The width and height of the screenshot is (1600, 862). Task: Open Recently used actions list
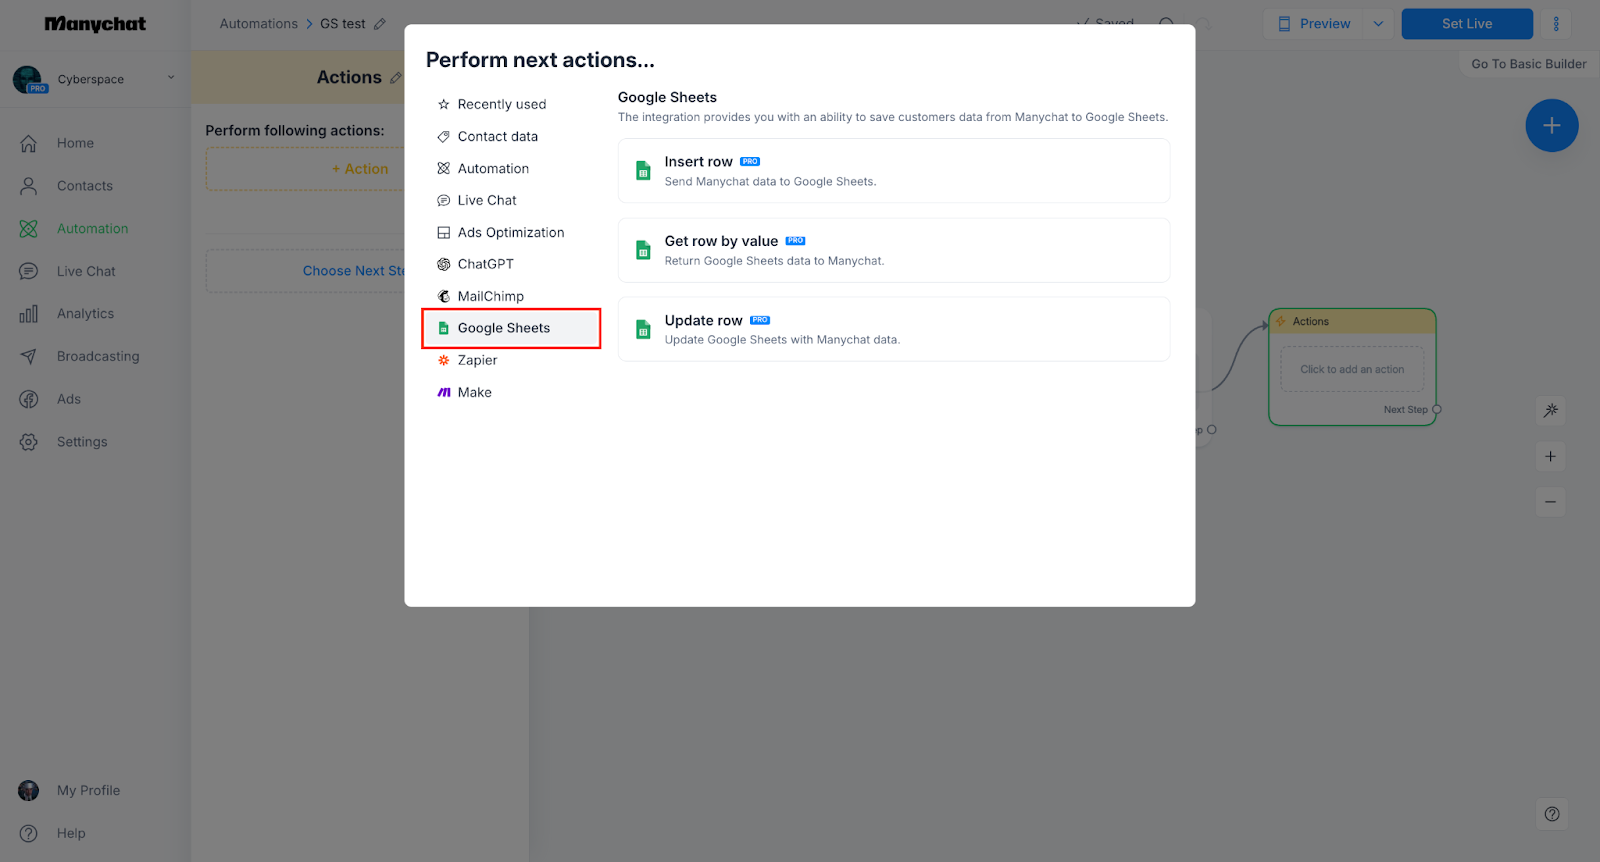pos(501,104)
